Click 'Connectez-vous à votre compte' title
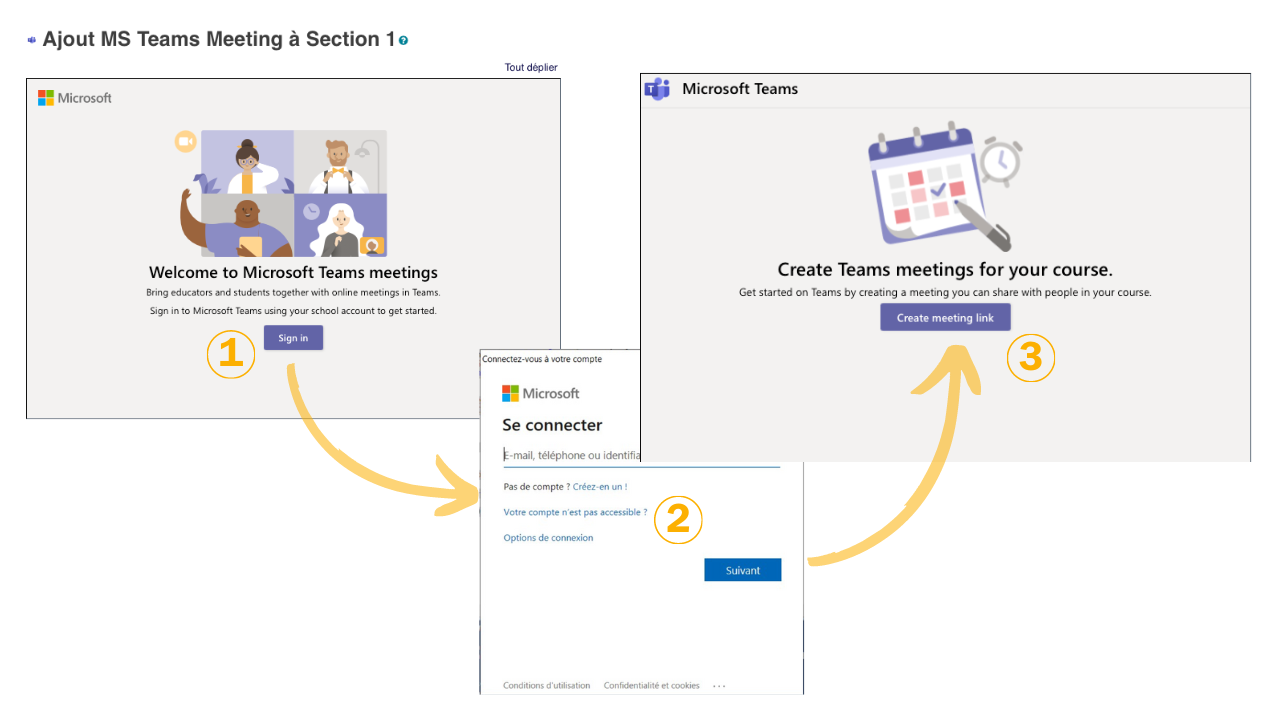 click(x=542, y=358)
